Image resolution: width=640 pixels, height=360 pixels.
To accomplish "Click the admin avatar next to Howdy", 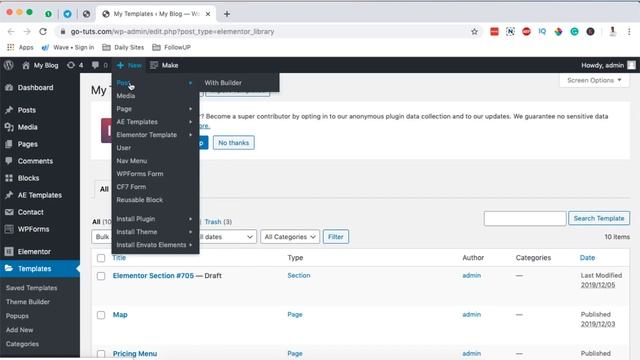I will point(631,65).
